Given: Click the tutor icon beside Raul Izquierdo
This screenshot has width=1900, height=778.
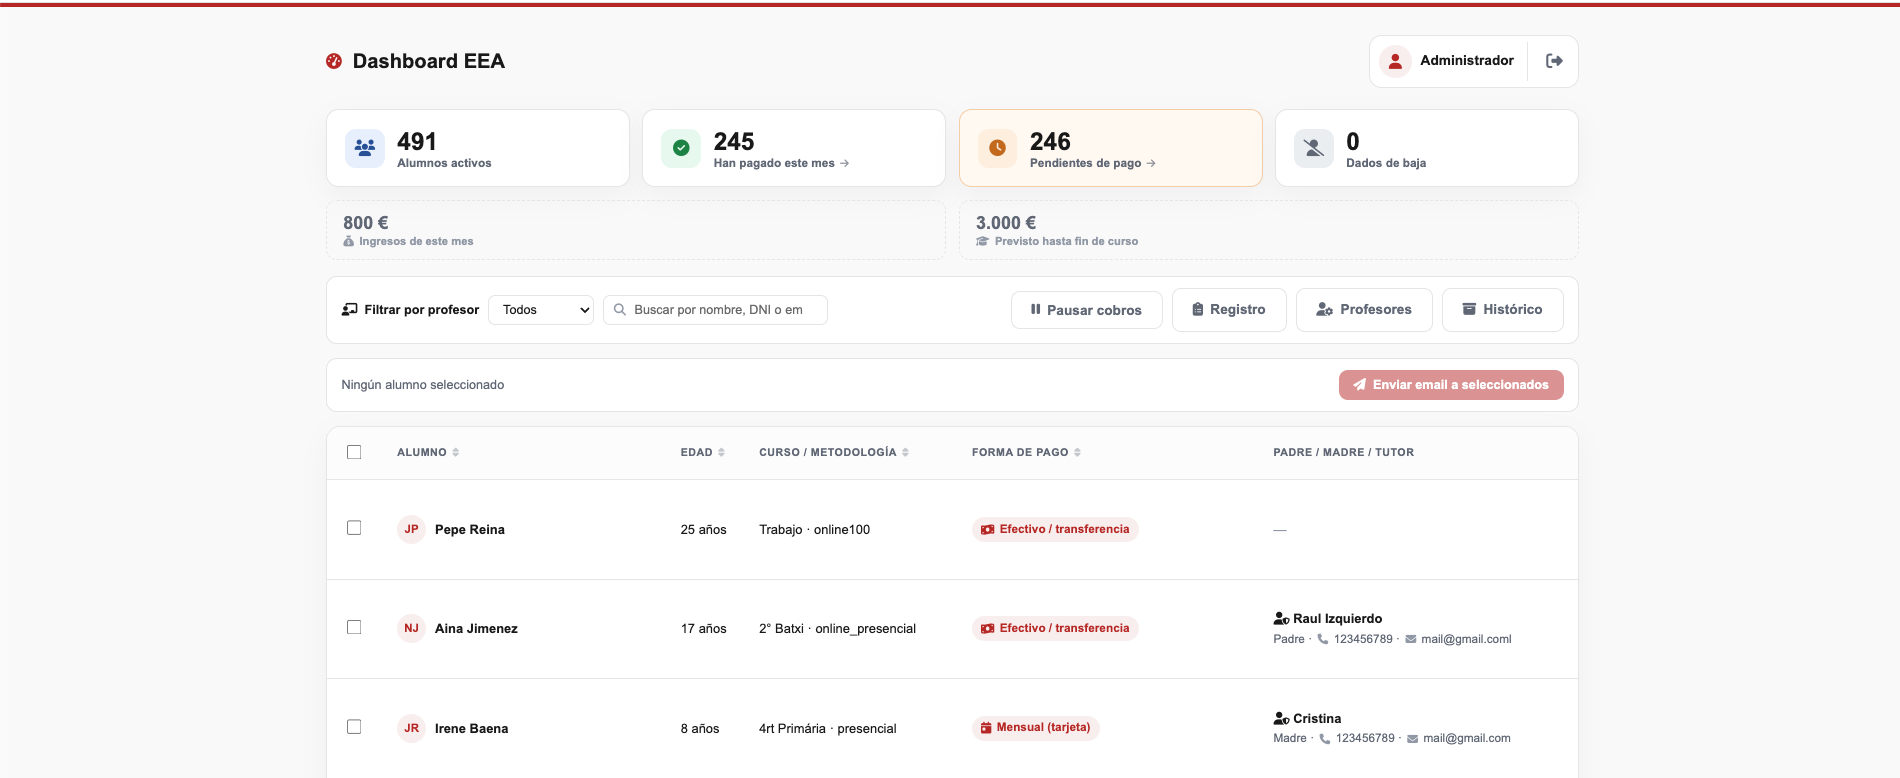Looking at the screenshot, I should tap(1281, 619).
